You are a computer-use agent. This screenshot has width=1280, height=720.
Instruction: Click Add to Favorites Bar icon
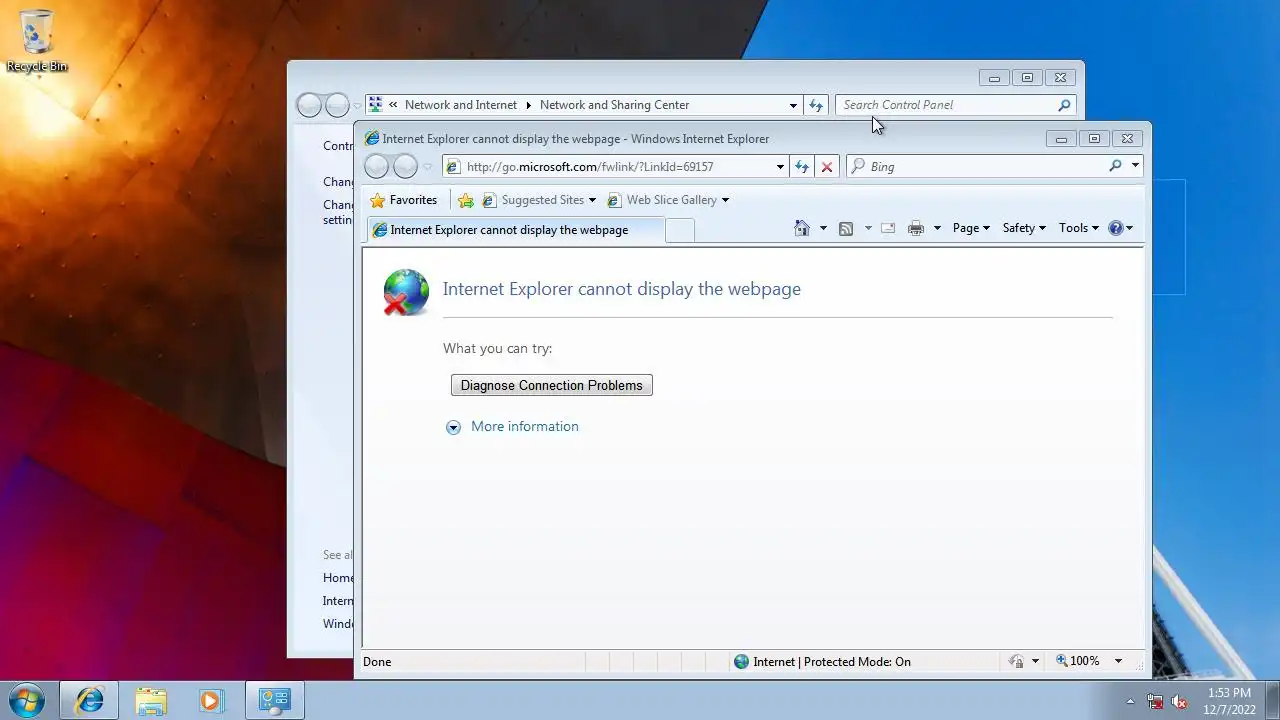point(465,200)
